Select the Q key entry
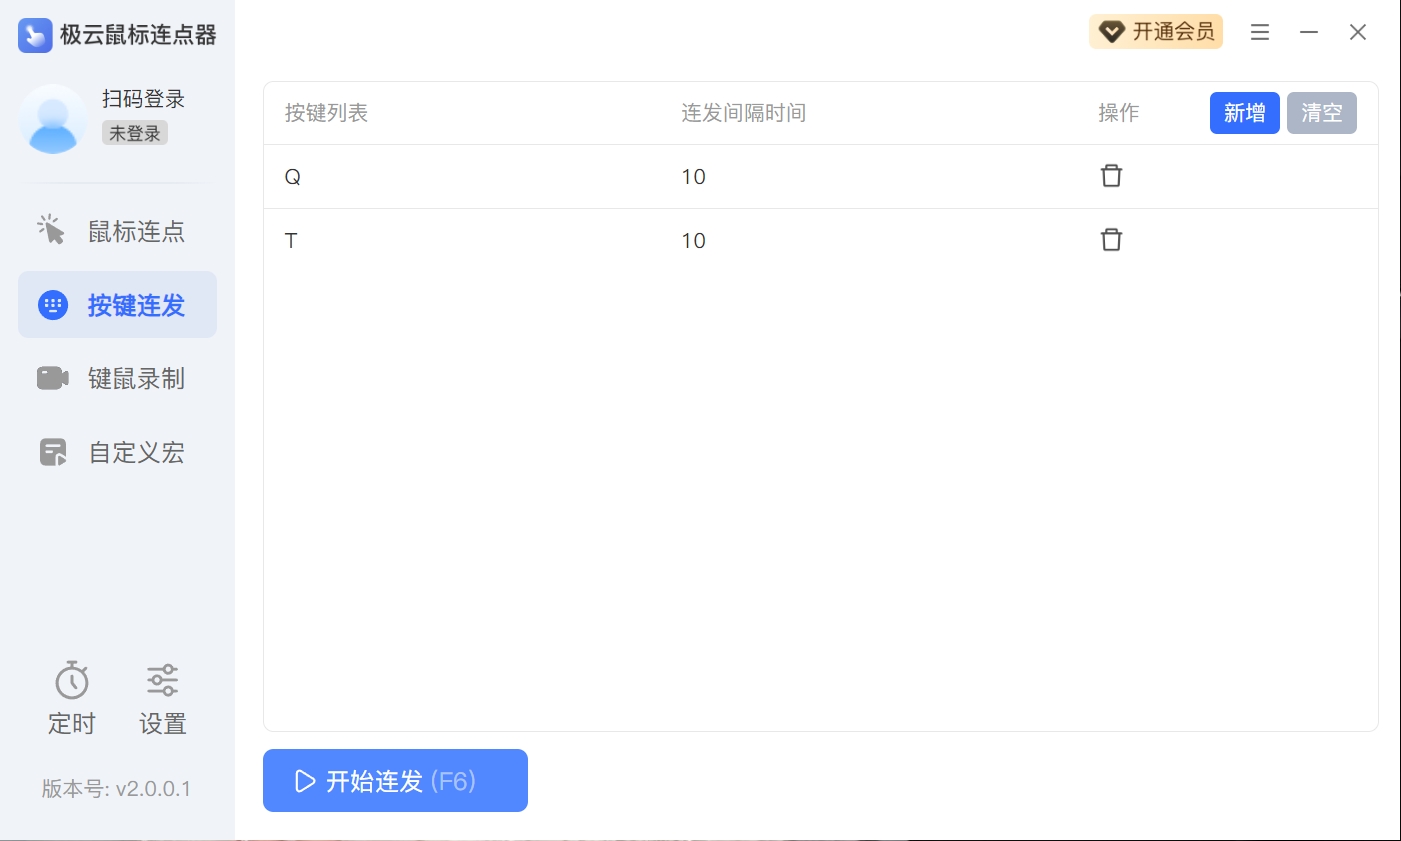1401x841 pixels. point(293,177)
